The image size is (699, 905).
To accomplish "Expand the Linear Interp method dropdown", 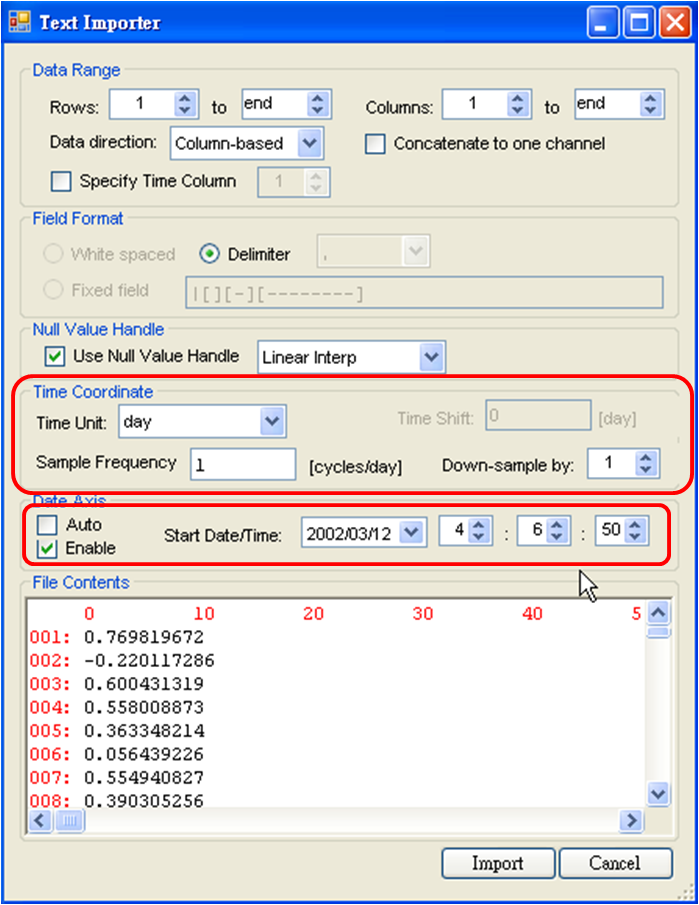I will [x=431, y=357].
